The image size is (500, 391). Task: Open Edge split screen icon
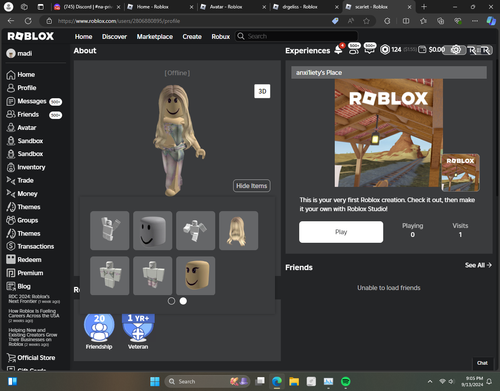click(406, 21)
